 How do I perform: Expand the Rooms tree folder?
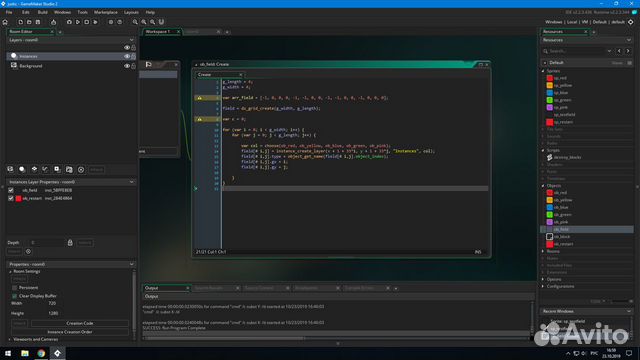tap(543, 251)
